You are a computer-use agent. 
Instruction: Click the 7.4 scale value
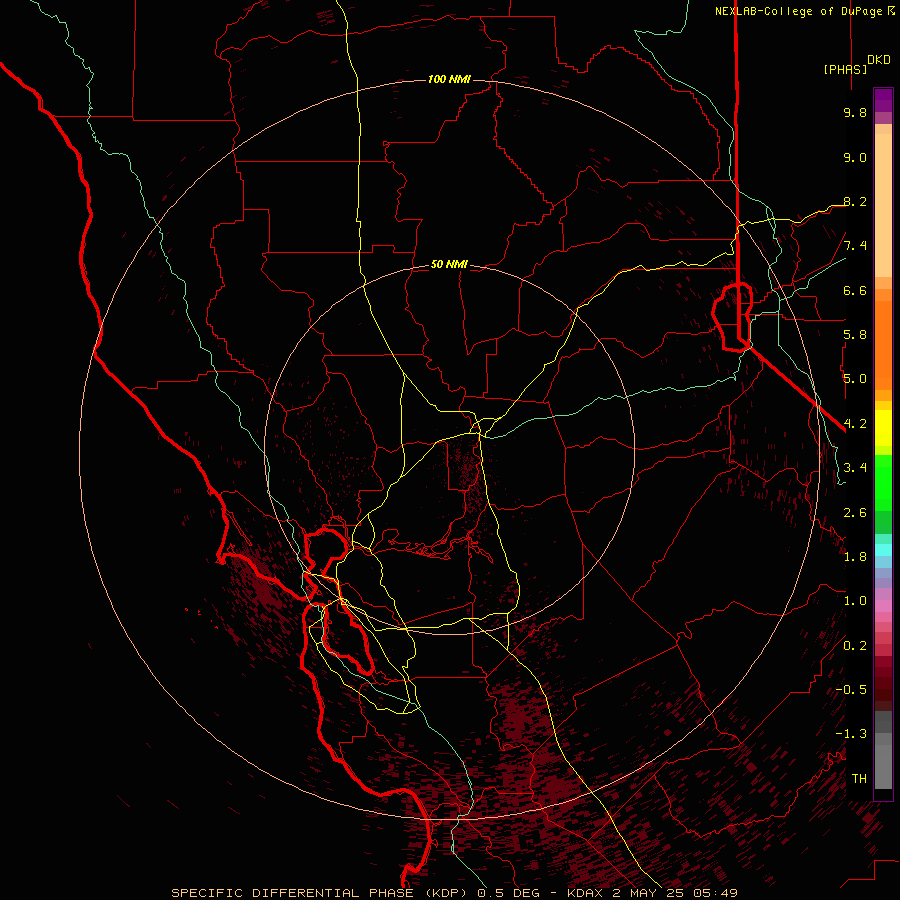pyautogui.click(x=855, y=246)
